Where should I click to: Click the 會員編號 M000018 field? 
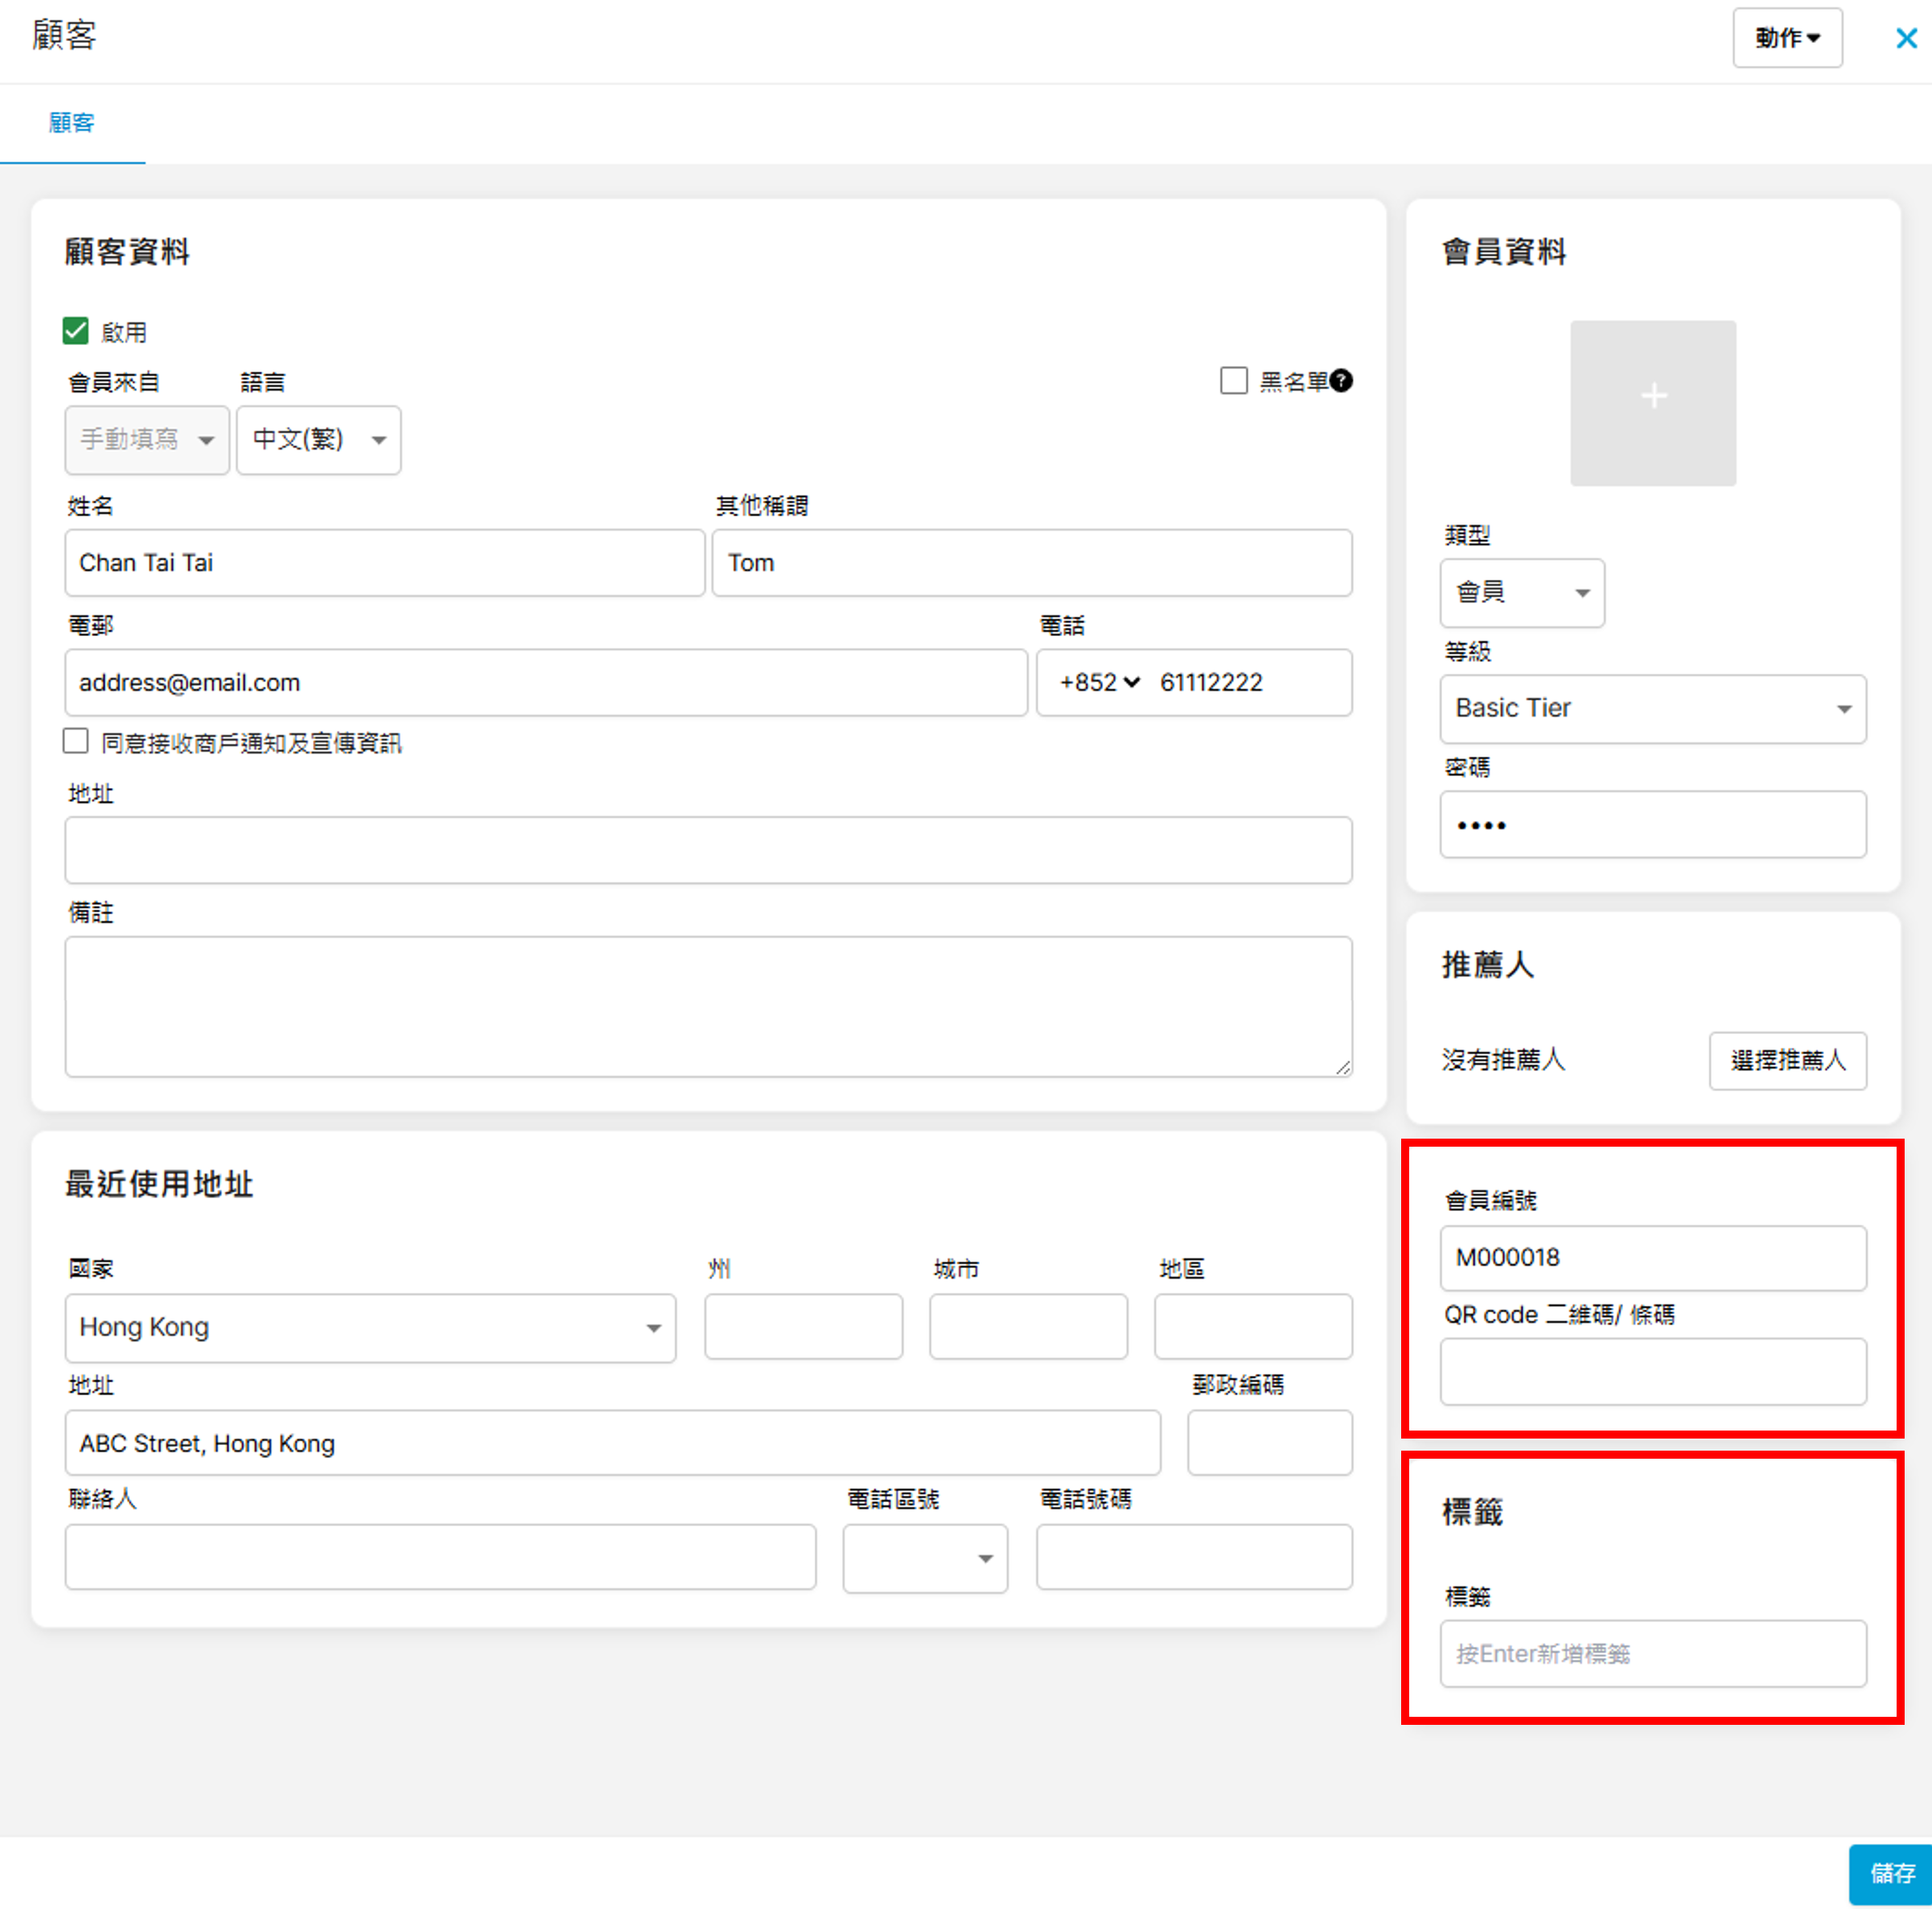click(1652, 1257)
